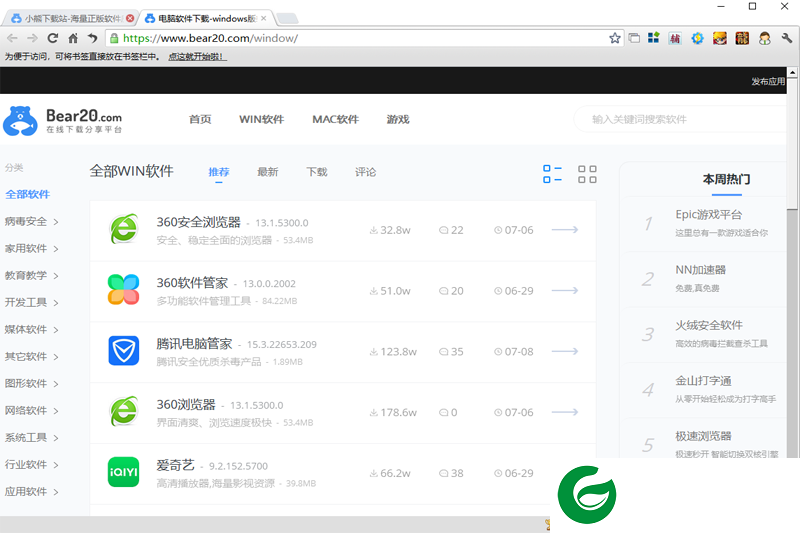Switch to the 小熊下载站 browser tab
This screenshot has width=800, height=533.
tap(71, 18)
